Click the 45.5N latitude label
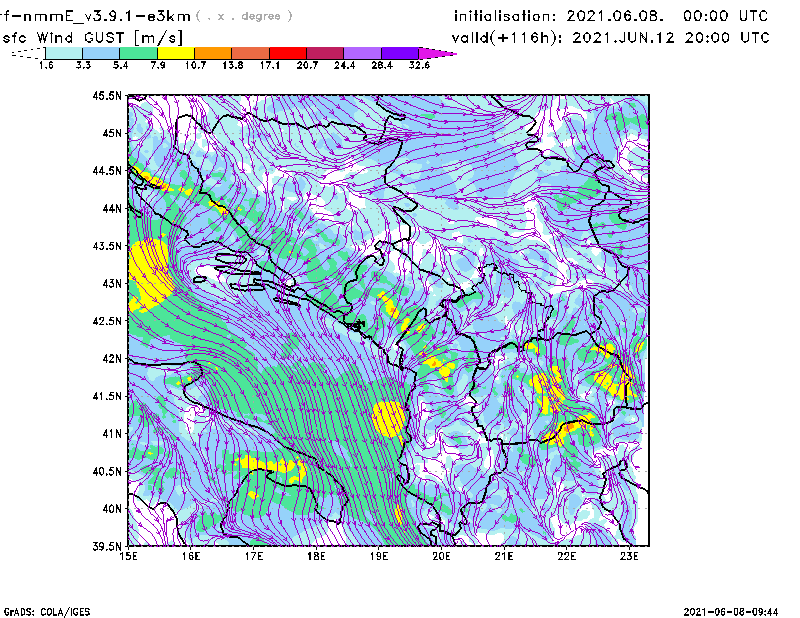This screenshot has width=800, height=618. click(x=107, y=95)
